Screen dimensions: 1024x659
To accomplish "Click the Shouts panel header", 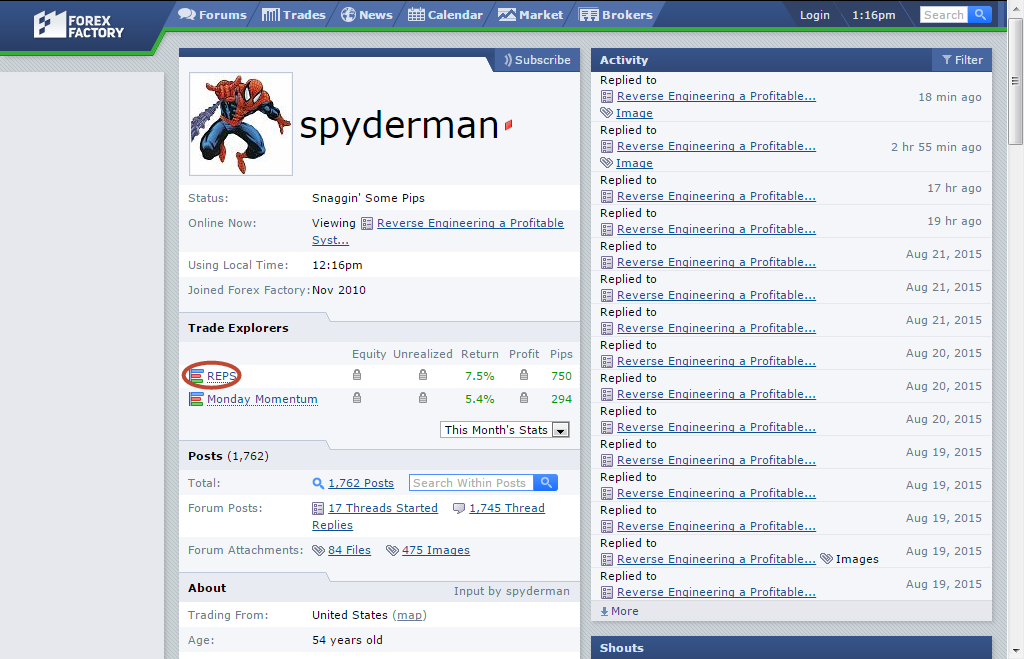I will click(791, 648).
